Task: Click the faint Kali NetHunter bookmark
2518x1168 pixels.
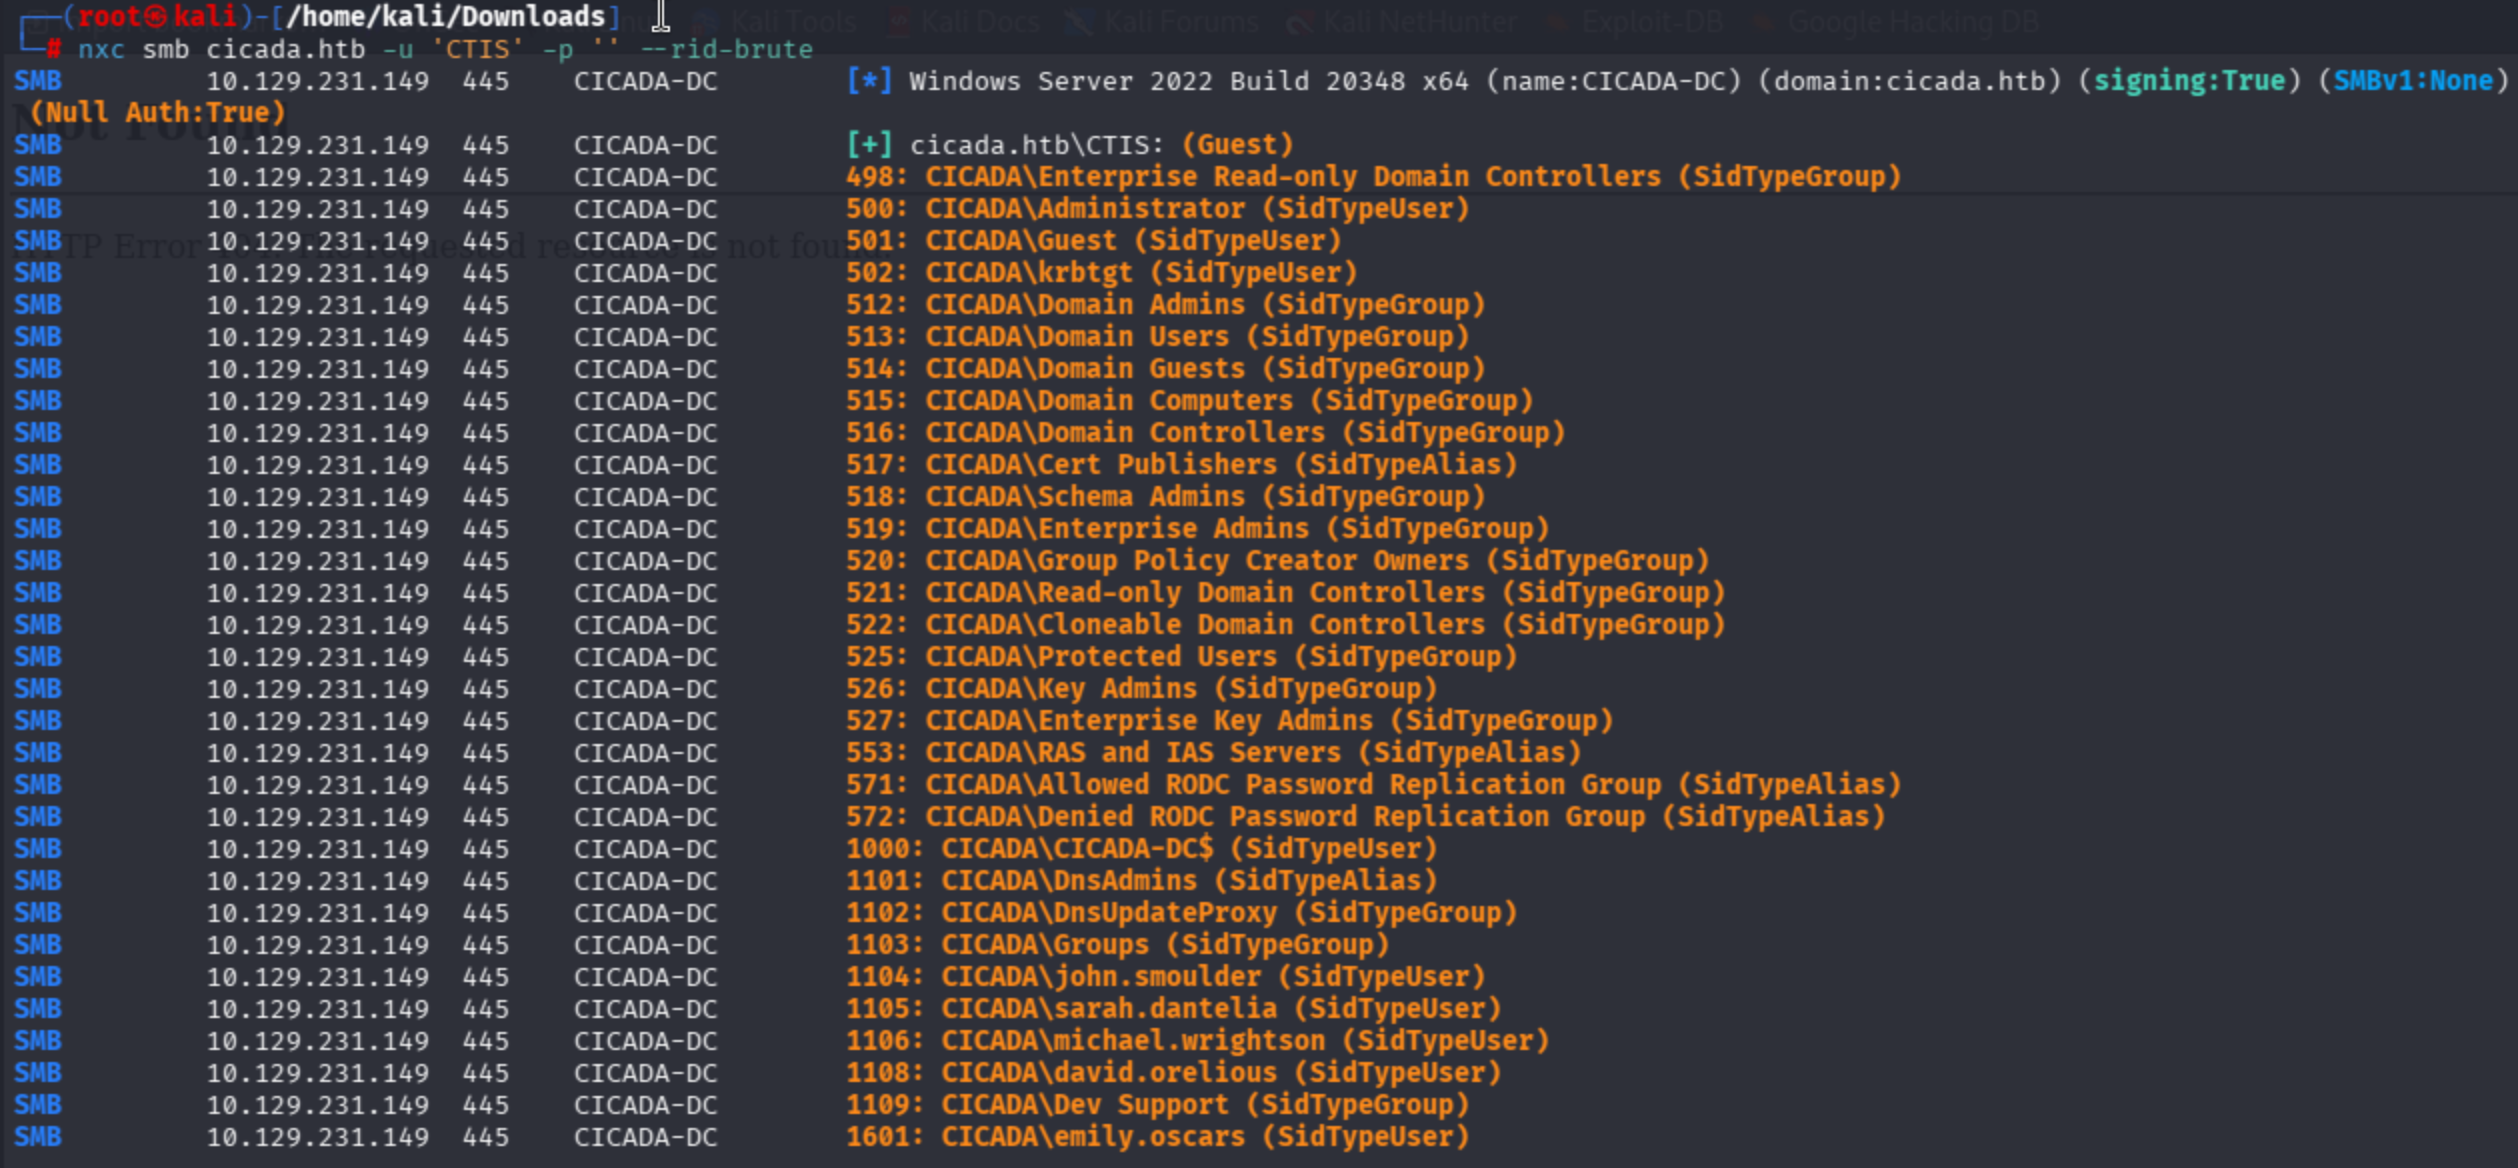Action: pyautogui.click(x=1419, y=21)
